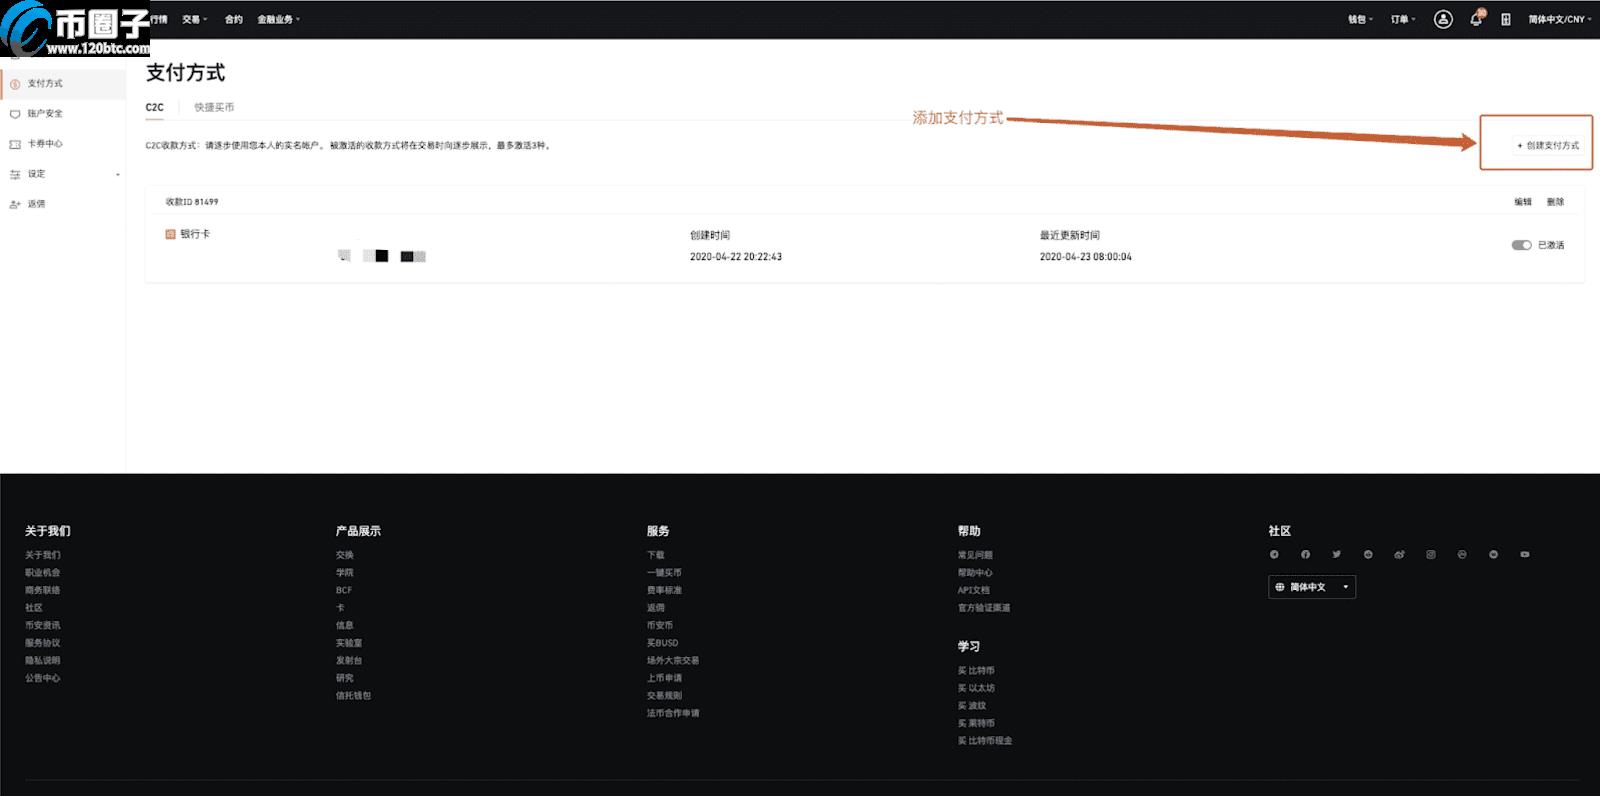Open the 信托钱包 footer link
1600x796 pixels.
353,695
